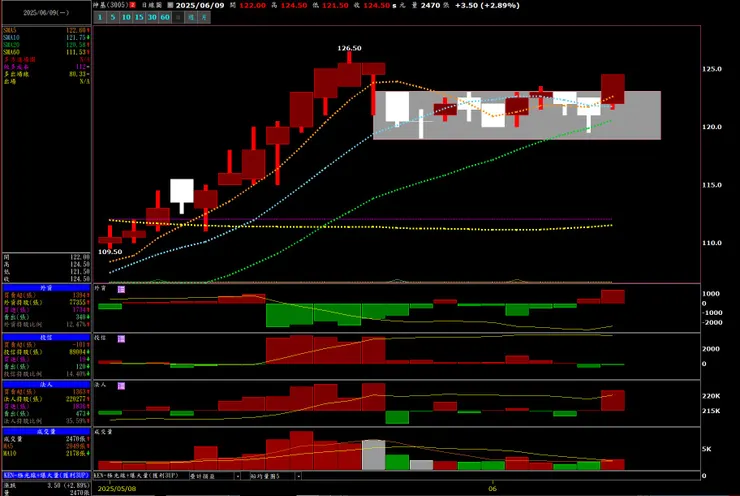Select the 30-minute timeframe button
740x496 pixels.
click(x=152, y=17)
